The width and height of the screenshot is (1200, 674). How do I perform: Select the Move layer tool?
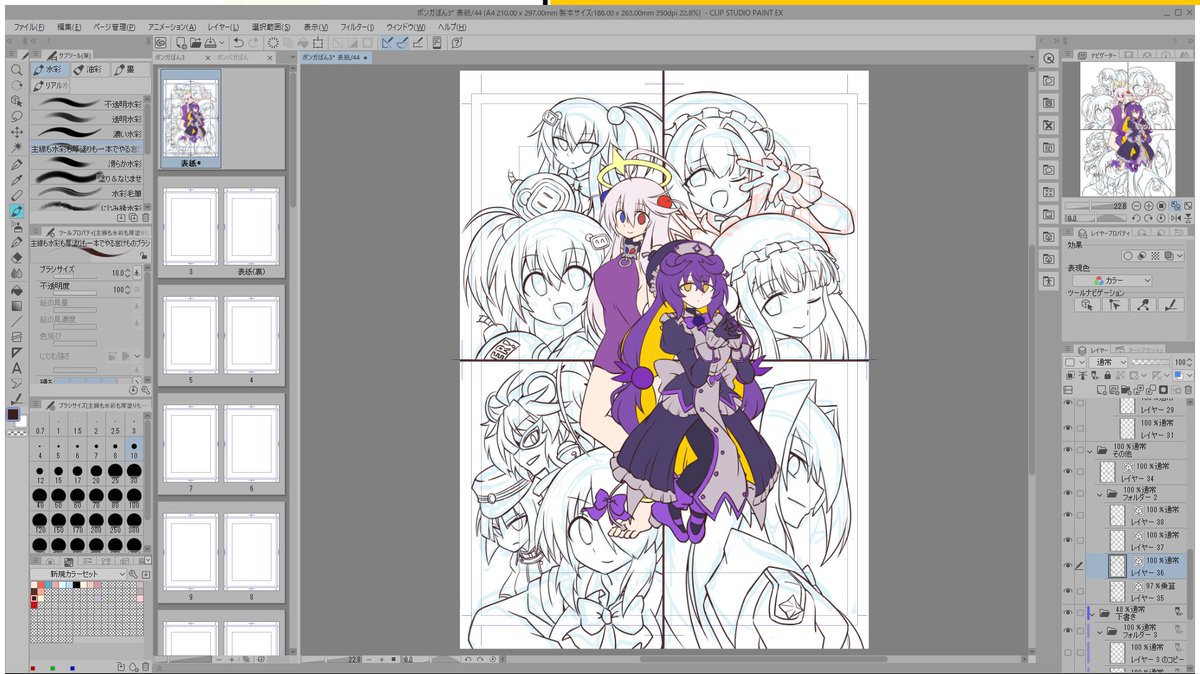point(16,132)
